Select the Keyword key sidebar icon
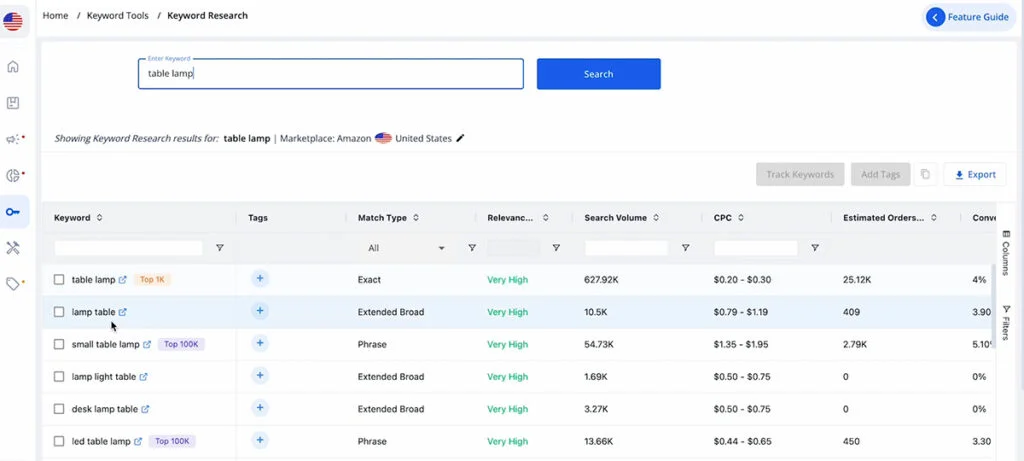This screenshot has height=461, width=1024. pos(13,212)
